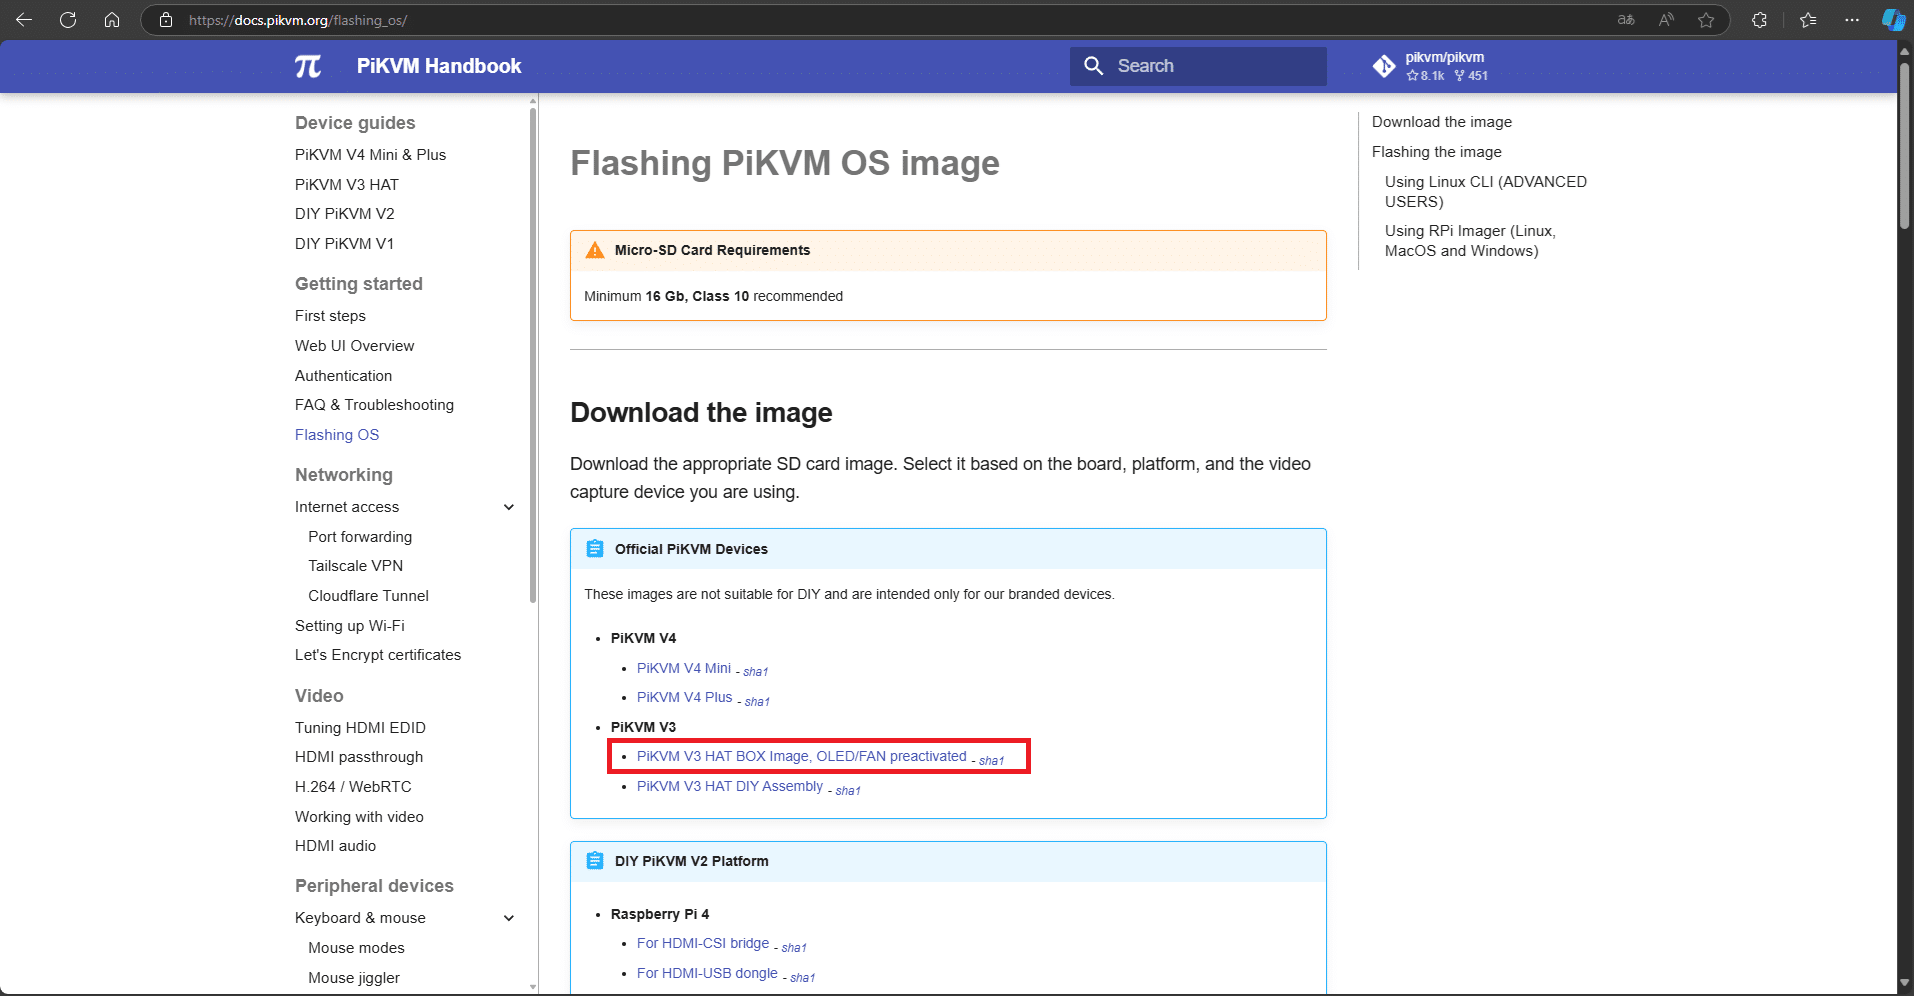Collapse the Keyboard & mouse section chevron
Screen dimensions: 1914x996
pyautogui.click(x=509, y=918)
